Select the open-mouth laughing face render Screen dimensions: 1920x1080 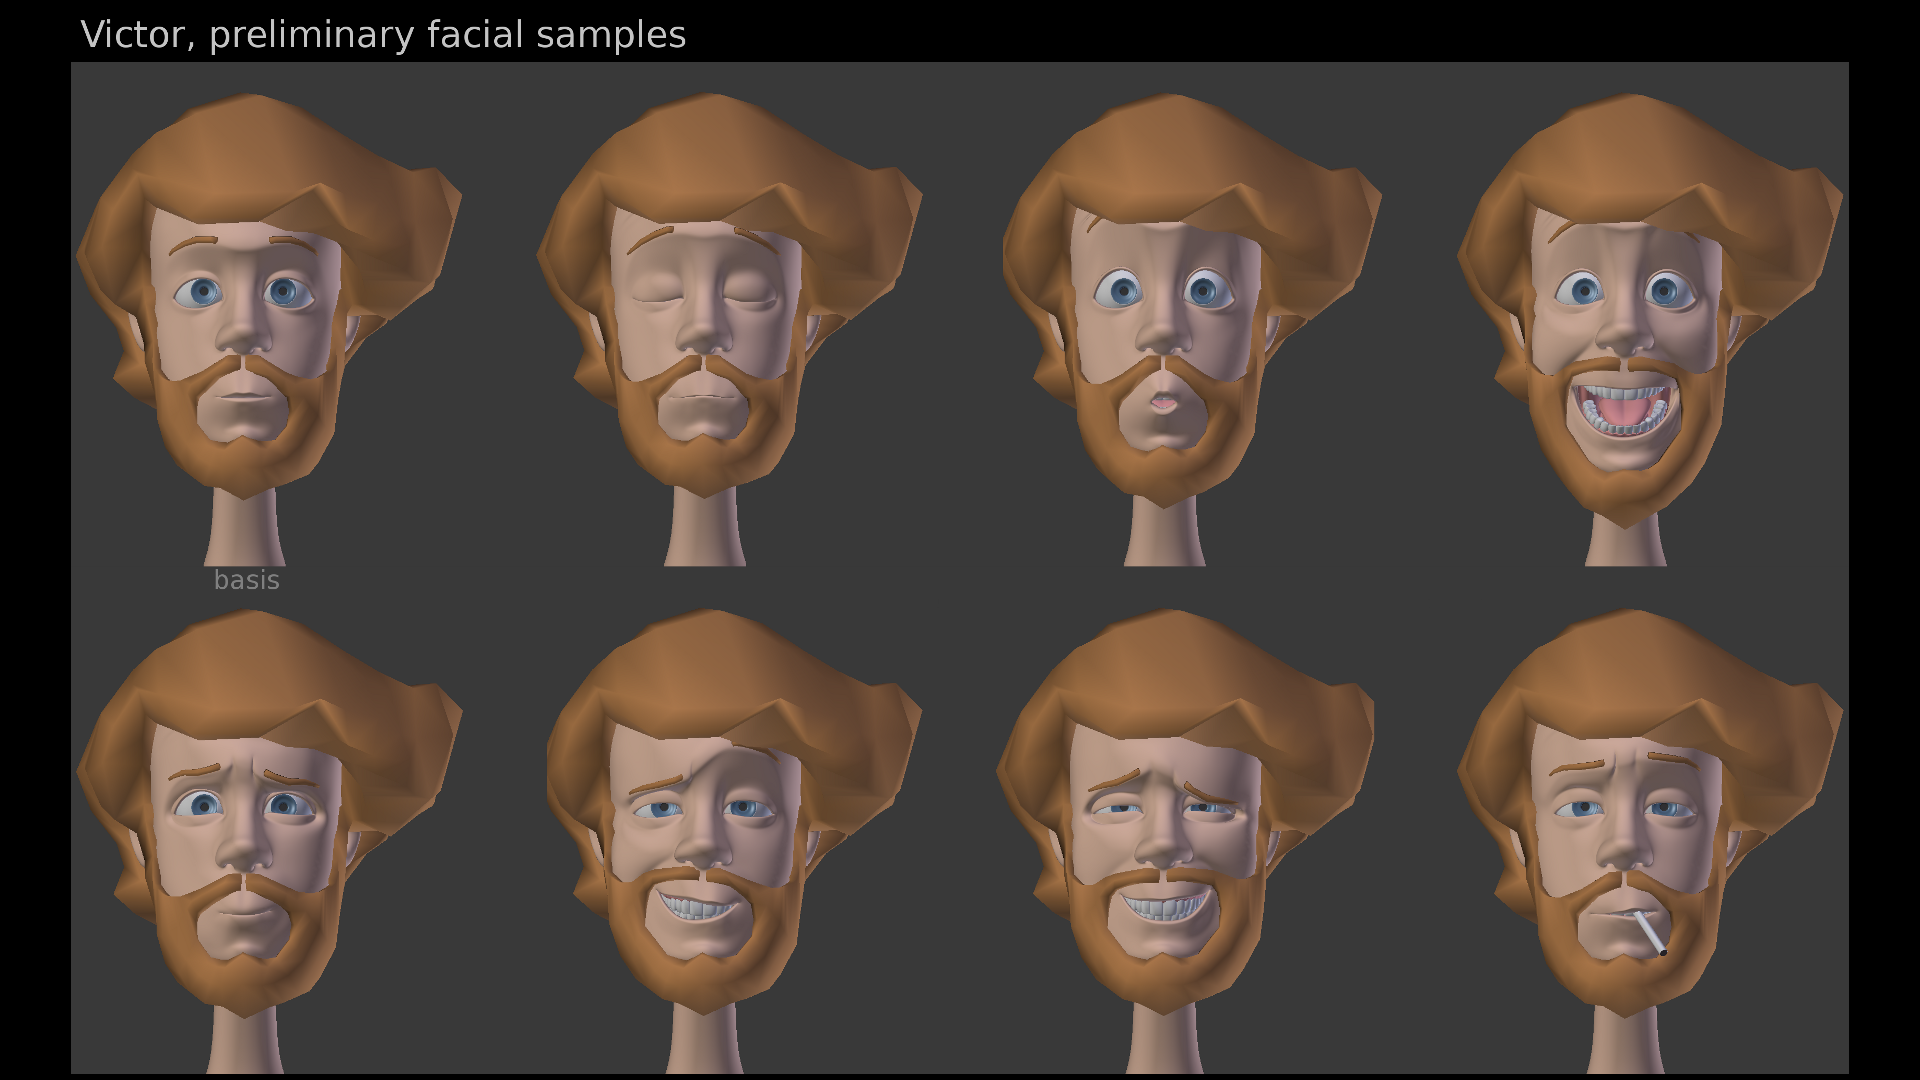coord(1650,330)
